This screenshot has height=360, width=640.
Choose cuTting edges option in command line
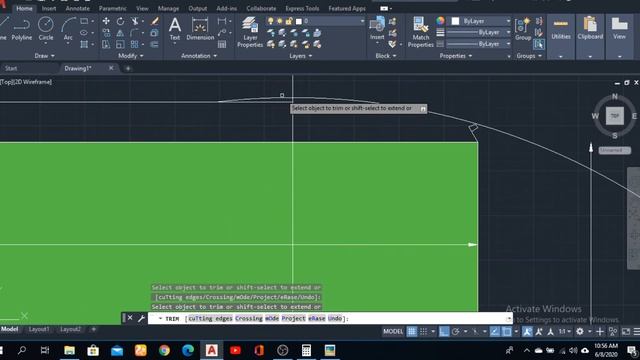[x=210, y=318]
